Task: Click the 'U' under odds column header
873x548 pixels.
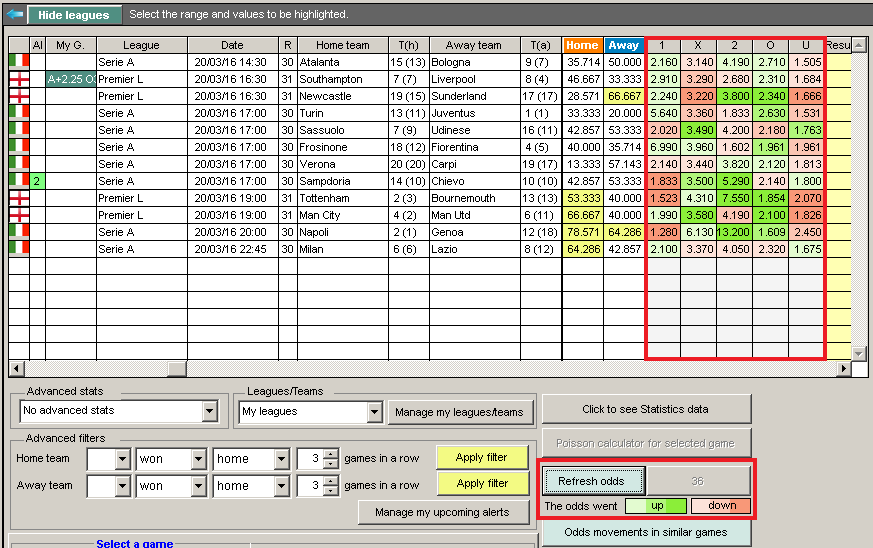Action: point(806,45)
